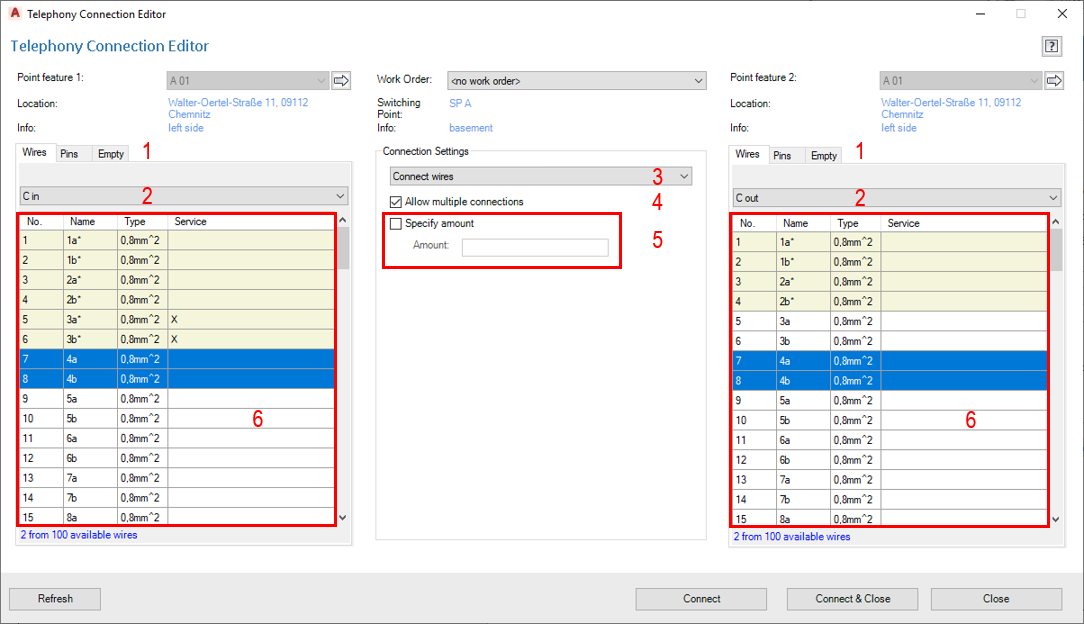Viewport: 1084px width, 624px height.
Task: Click left side info under Point feature 1
Action: tap(185, 128)
